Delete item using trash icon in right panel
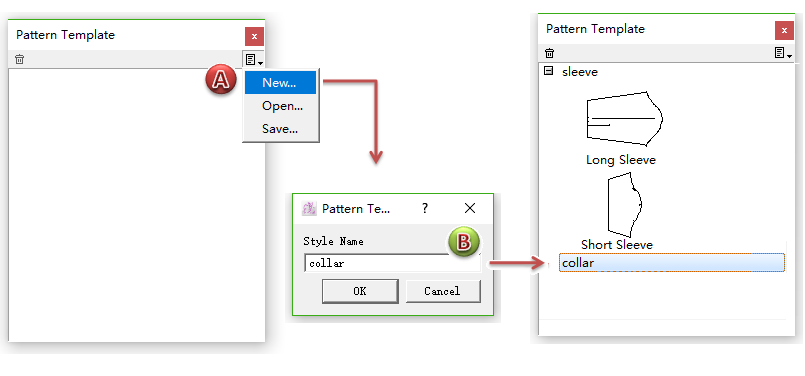Viewport: 805px width, 376px height. click(549, 53)
